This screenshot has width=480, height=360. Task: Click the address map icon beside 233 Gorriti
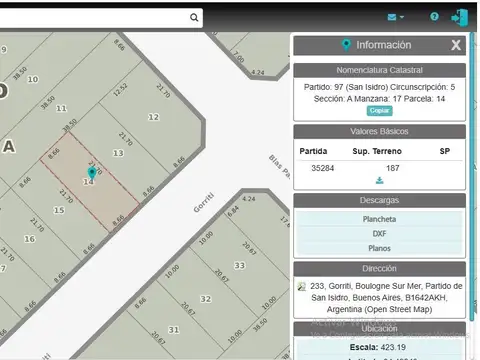tap(302, 286)
